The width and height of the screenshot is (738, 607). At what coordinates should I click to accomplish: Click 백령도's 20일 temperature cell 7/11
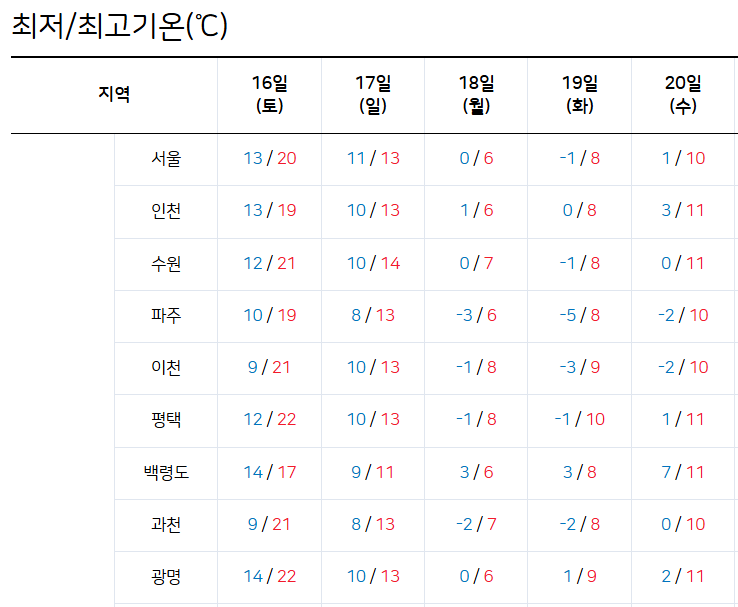pyautogui.click(x=683, y=472)
